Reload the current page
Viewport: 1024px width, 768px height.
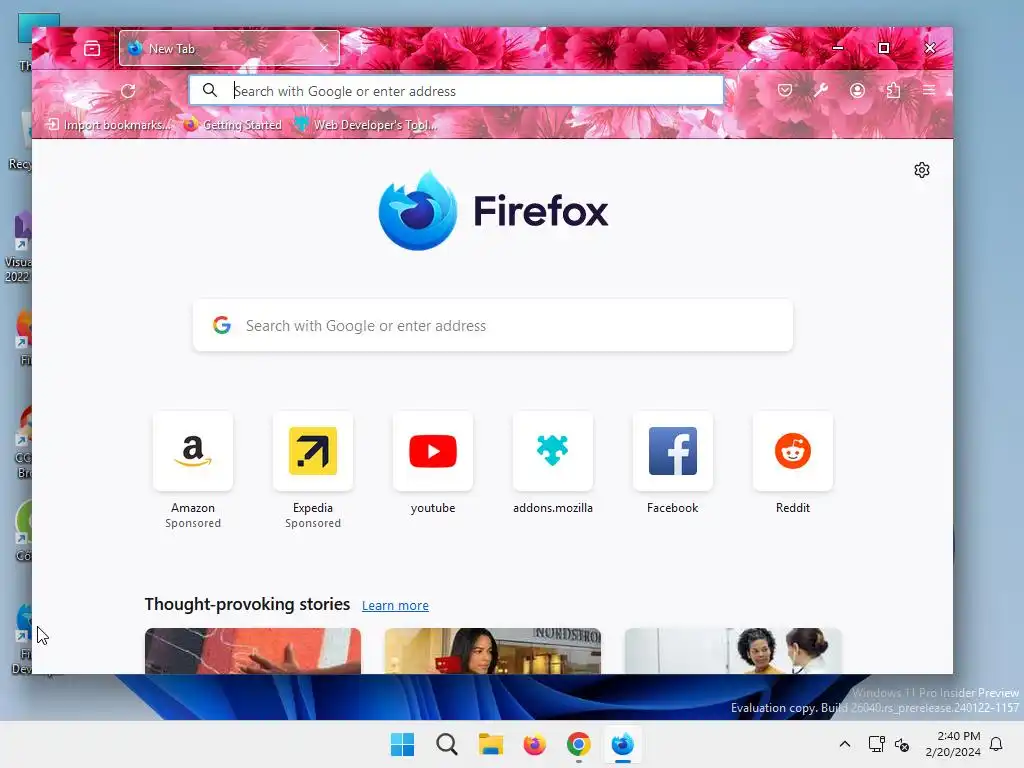(128, 91)
